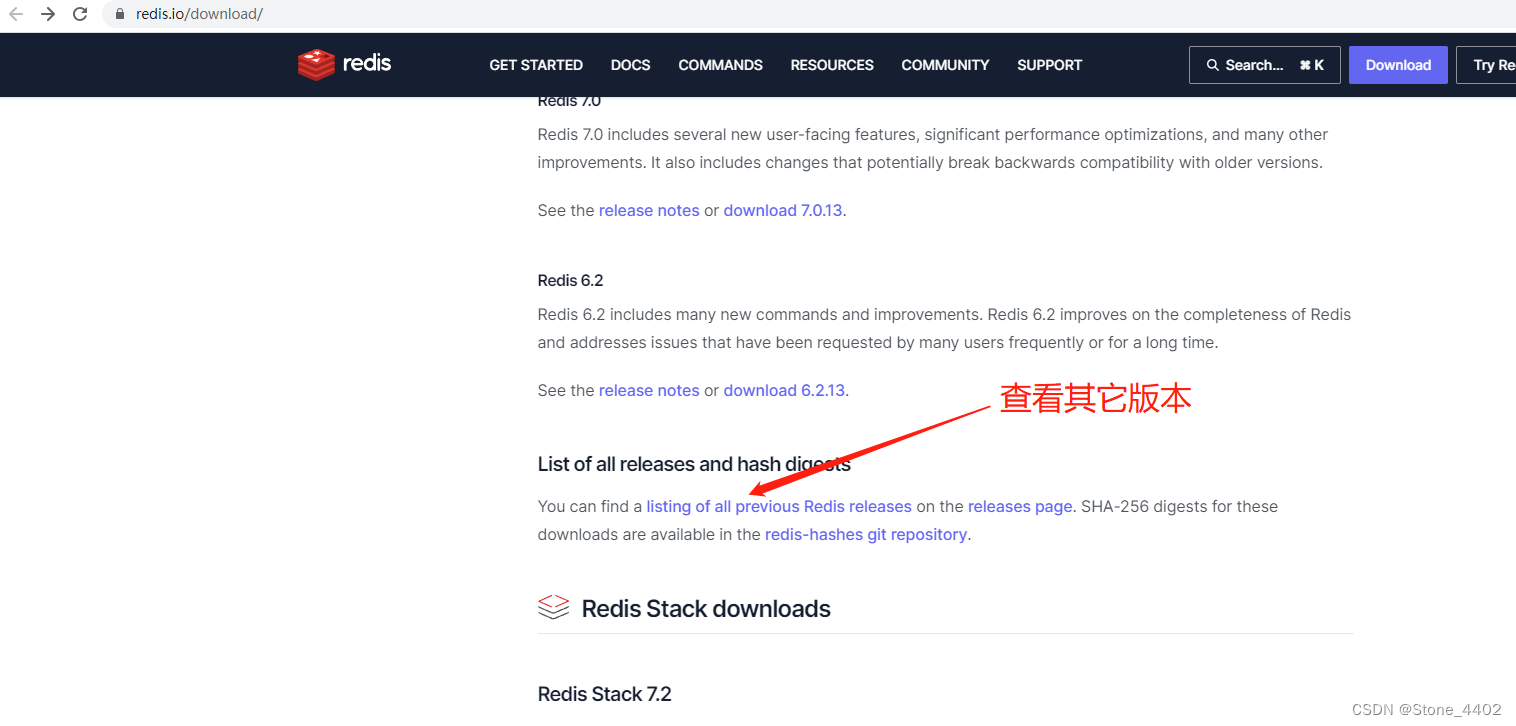Viewport: 1516px width, 726px height.
Task: Open the COMMUNITY menu item
Action: tap(945, 65)
